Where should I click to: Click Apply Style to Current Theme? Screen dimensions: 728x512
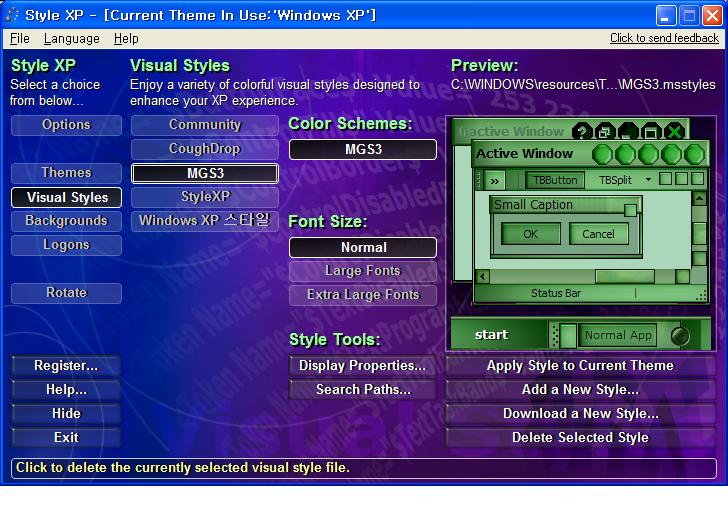click(x=580, y=366)
